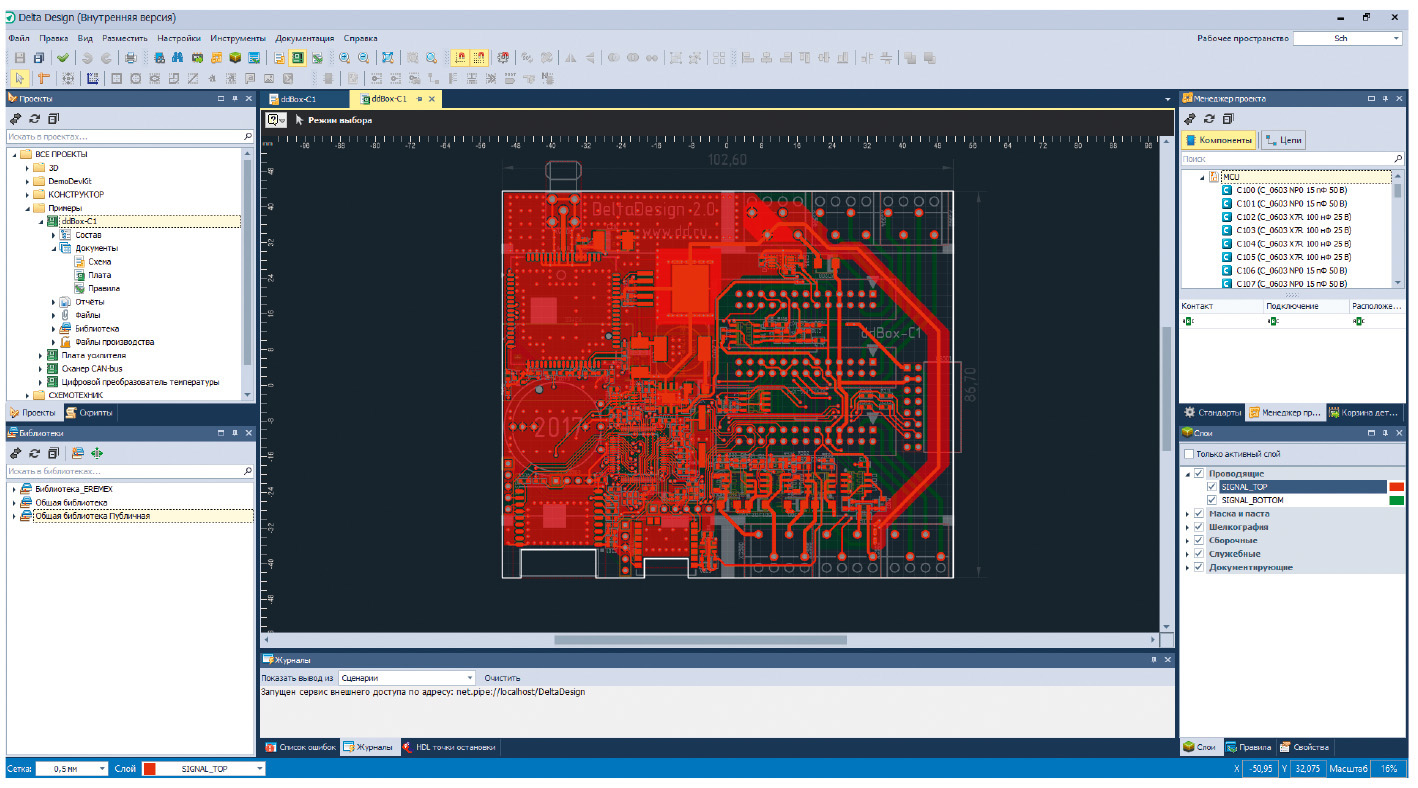Toggle the Маска и паста checkbox
This screenshot has height=788, width=1418.
(x=1199, y=514)
